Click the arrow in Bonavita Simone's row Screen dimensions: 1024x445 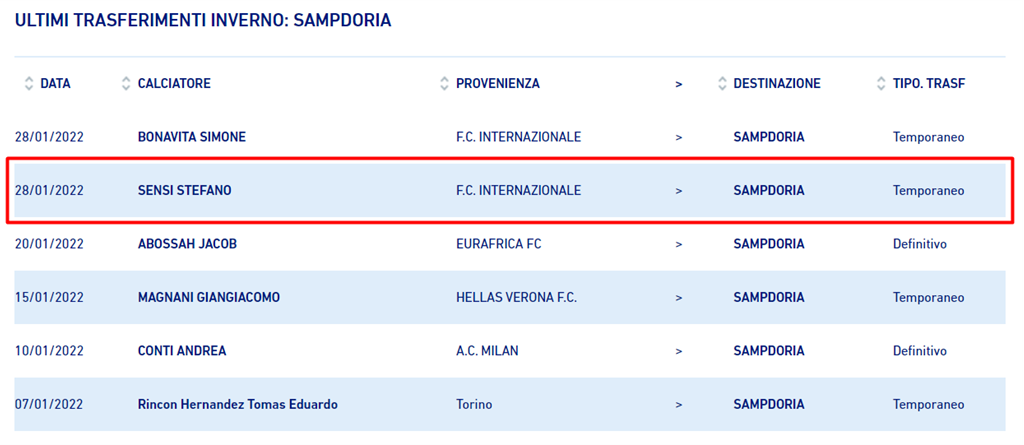pos(679,137)
